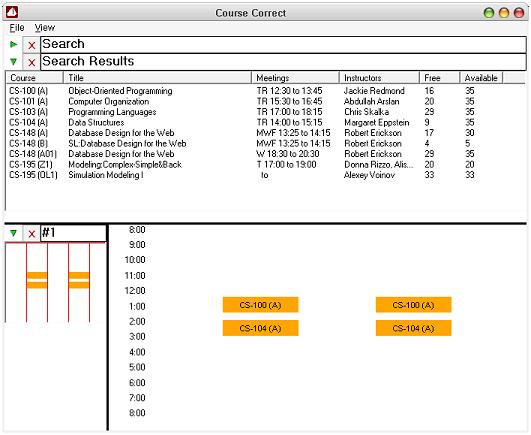Close the Search Results panel with red X
Image resolution: width=531 pixels, height=435 pixels.
(31, 62)
